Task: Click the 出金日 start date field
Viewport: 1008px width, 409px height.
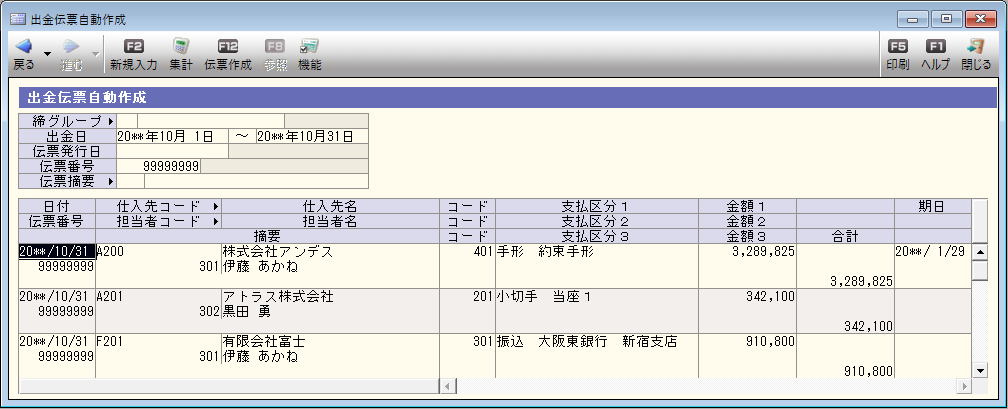Action: pos(172,136)
